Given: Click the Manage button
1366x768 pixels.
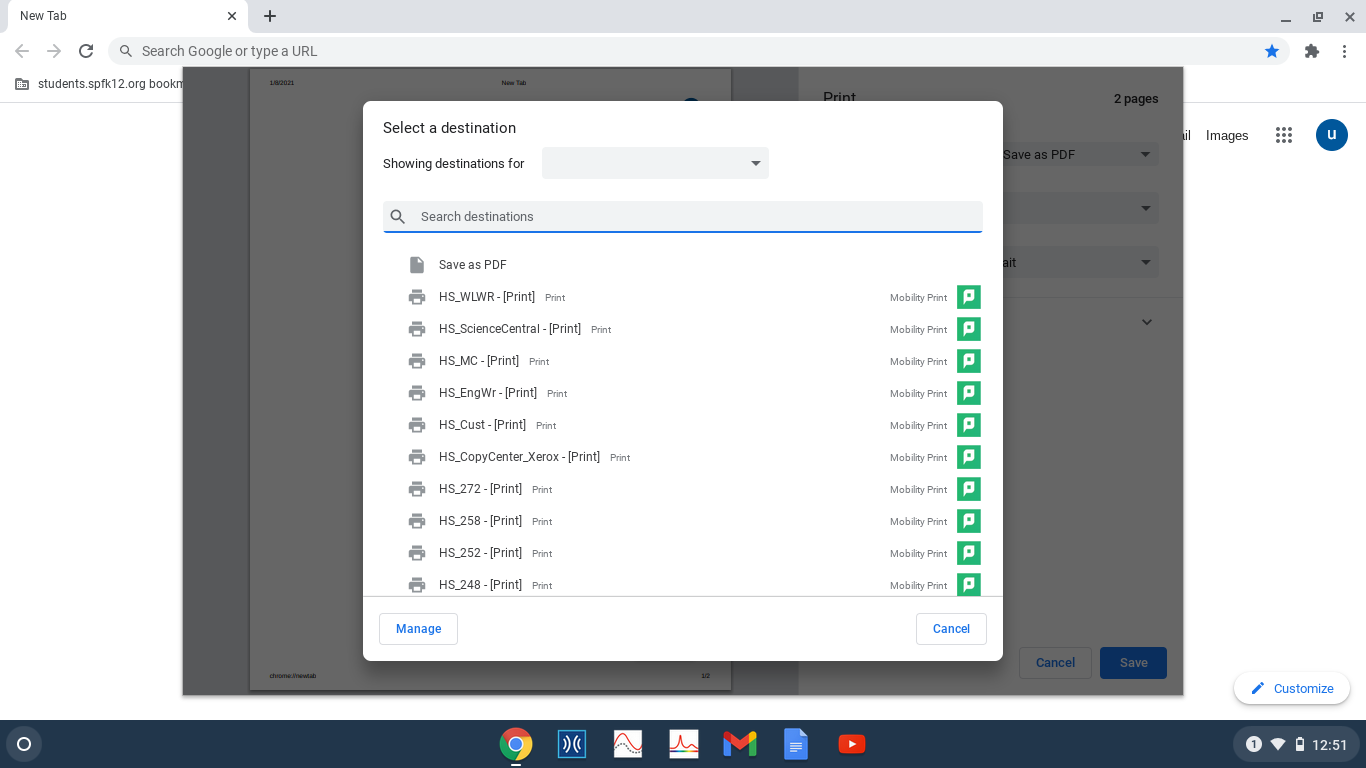Looking at the screenshot, I should 418,629.
